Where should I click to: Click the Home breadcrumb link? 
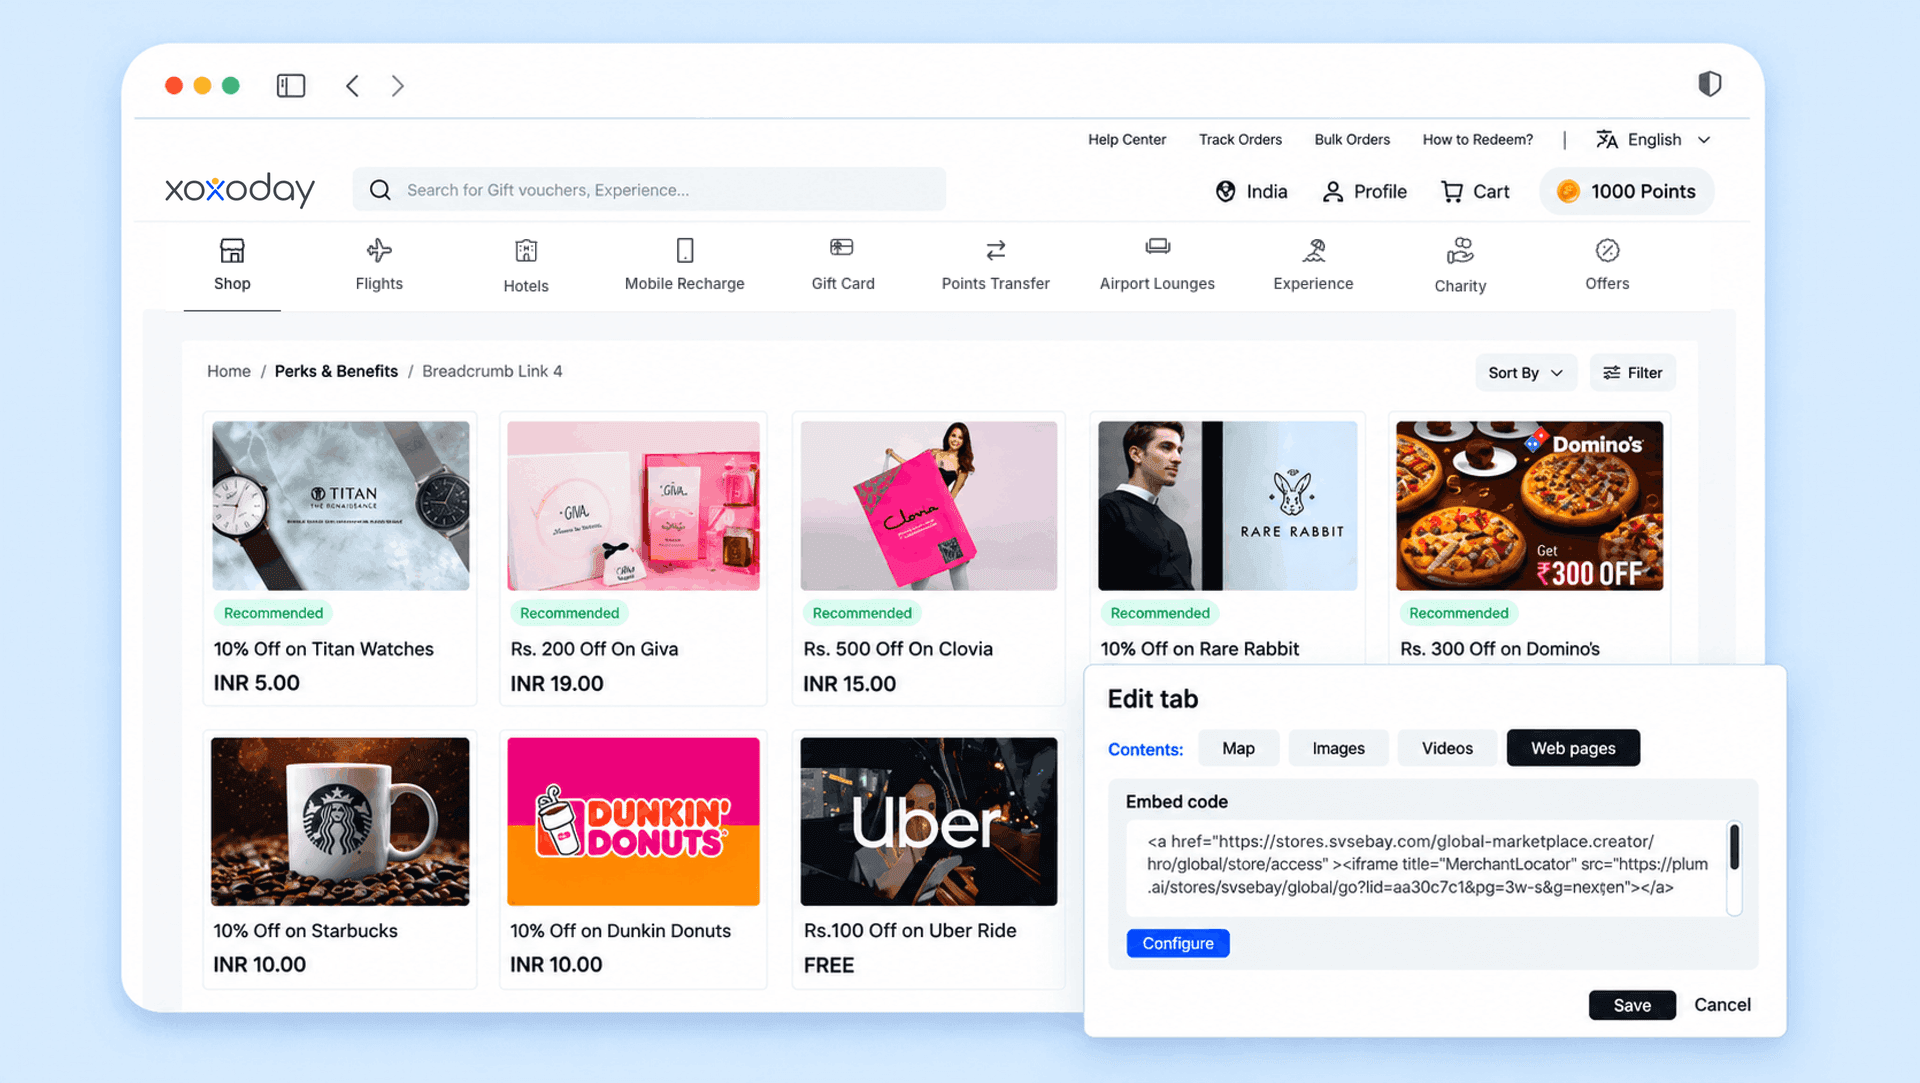[x=229, y=371]
